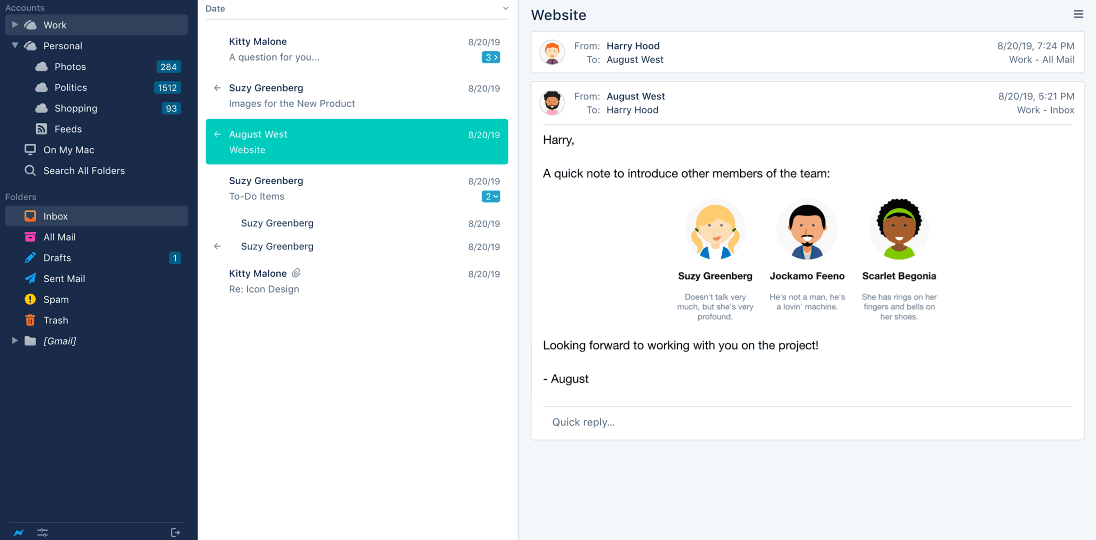Click the Harry Hood sender name
Screen dimensions: 1096x540
tap(633, 46)
